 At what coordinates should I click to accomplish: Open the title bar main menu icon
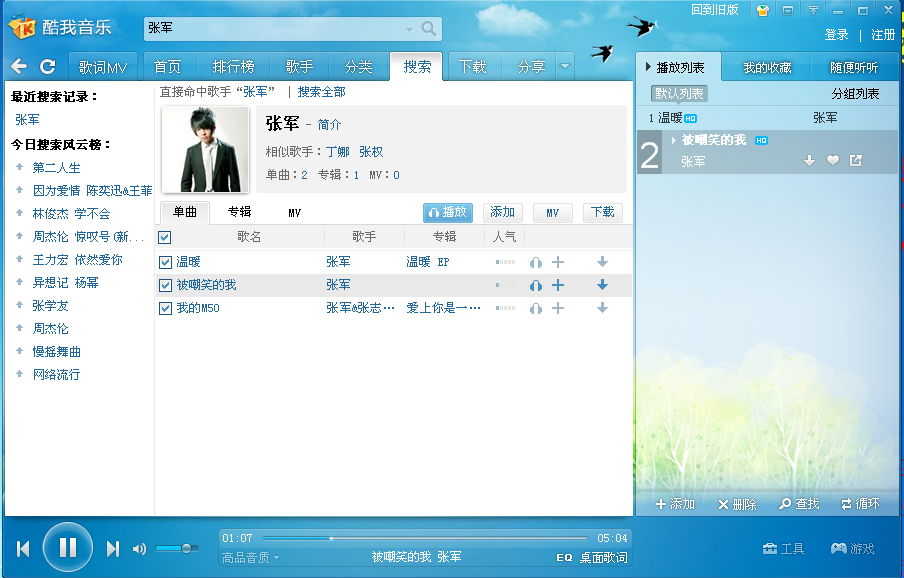pos(788,10)
